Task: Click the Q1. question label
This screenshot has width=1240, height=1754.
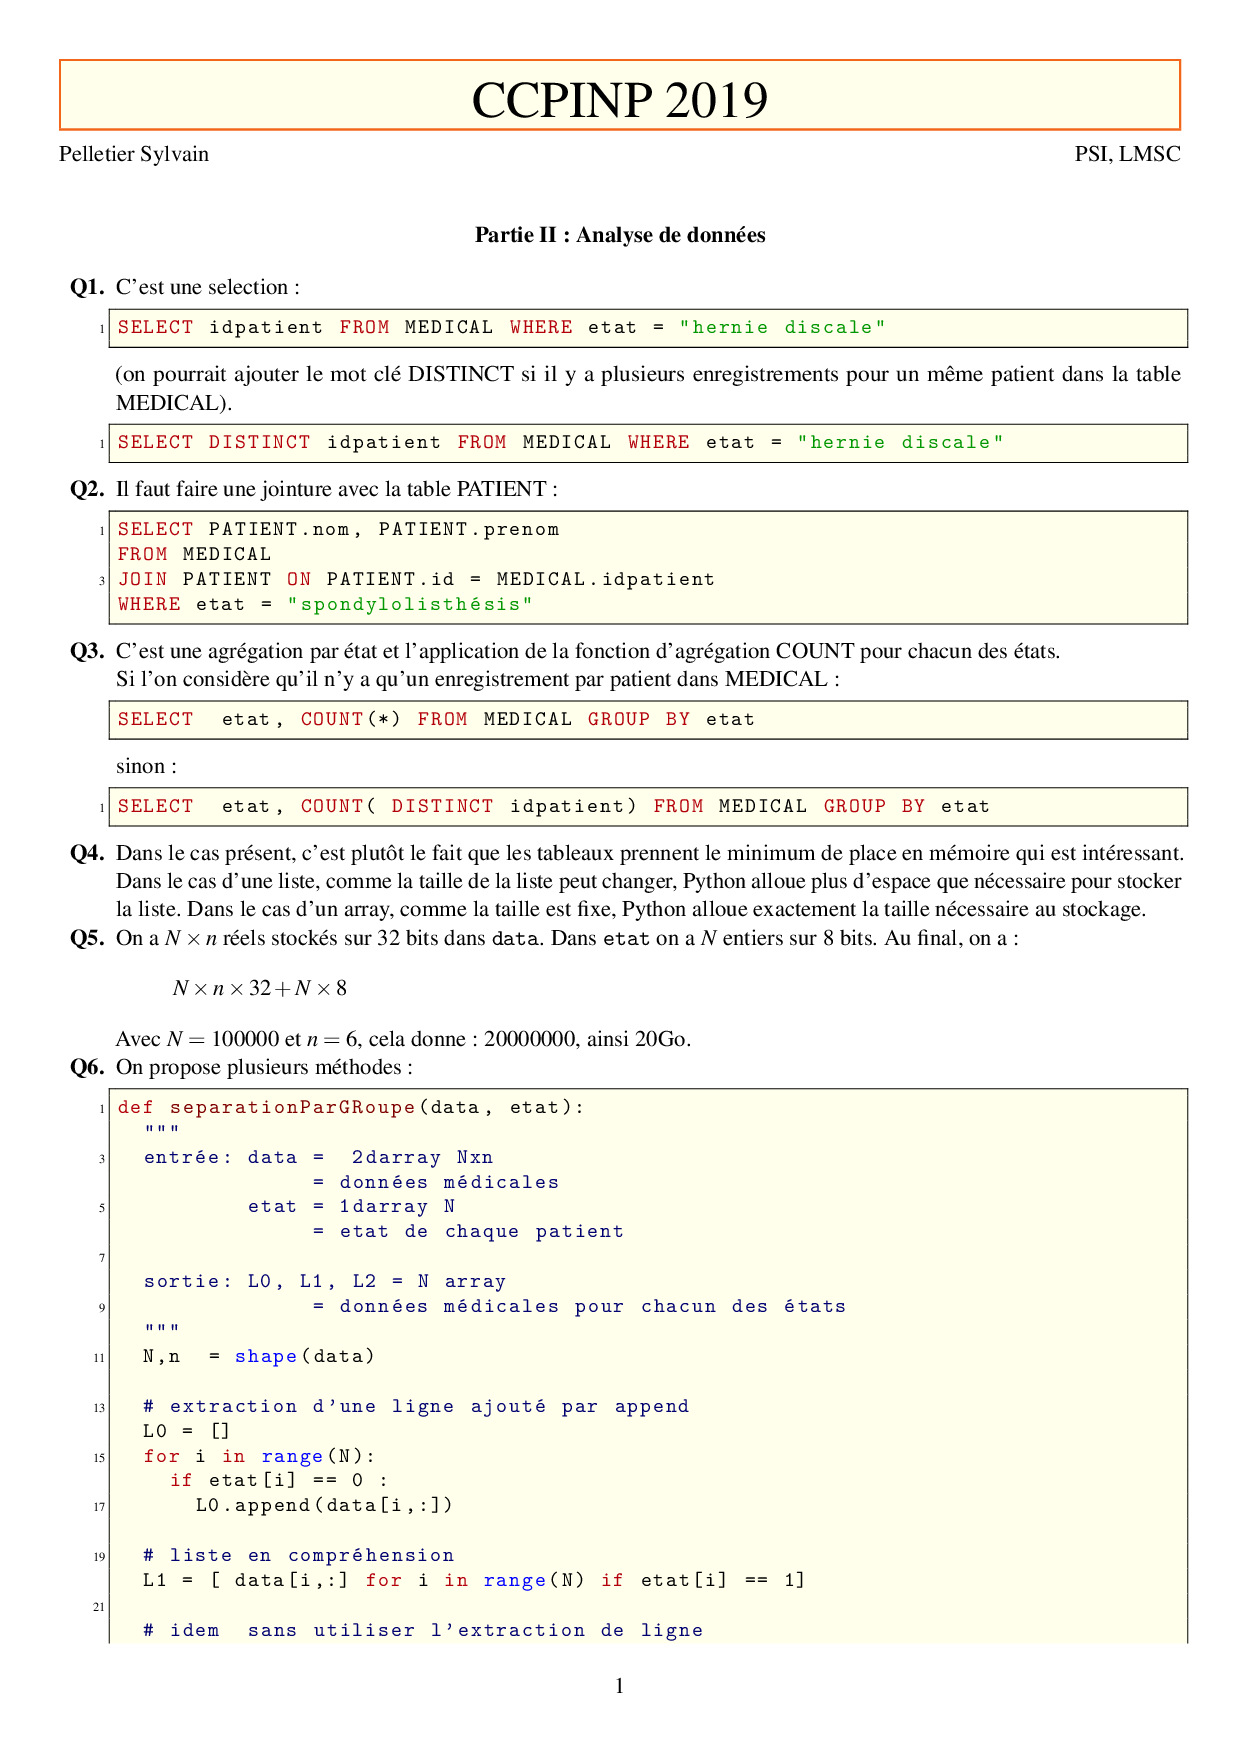Action: [87, 287]
